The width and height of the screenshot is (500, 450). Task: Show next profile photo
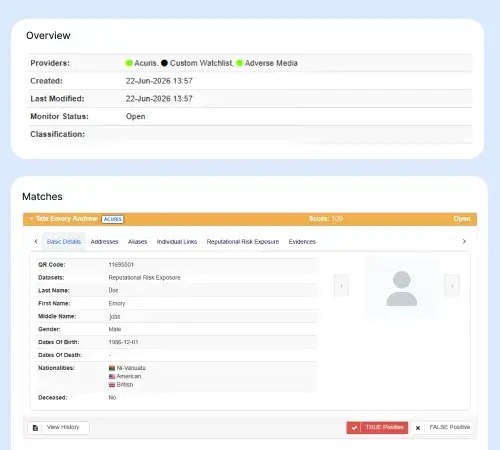click(x=452, y=286)
